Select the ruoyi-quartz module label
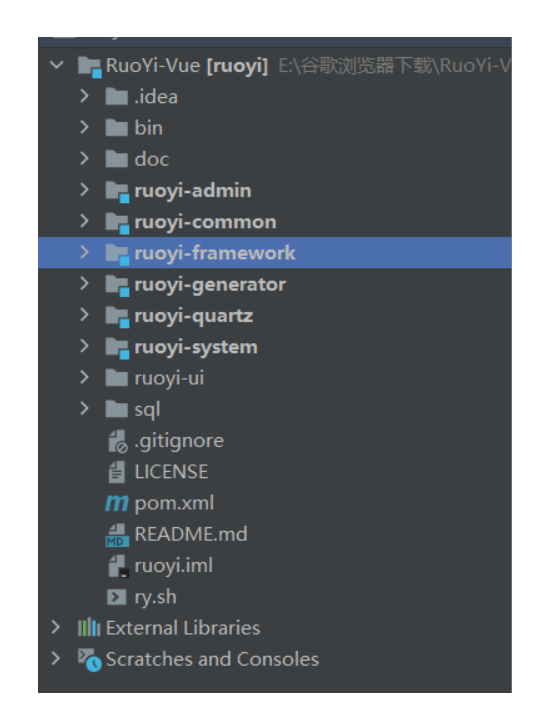The image size is (537, 725). coord(194,316)
